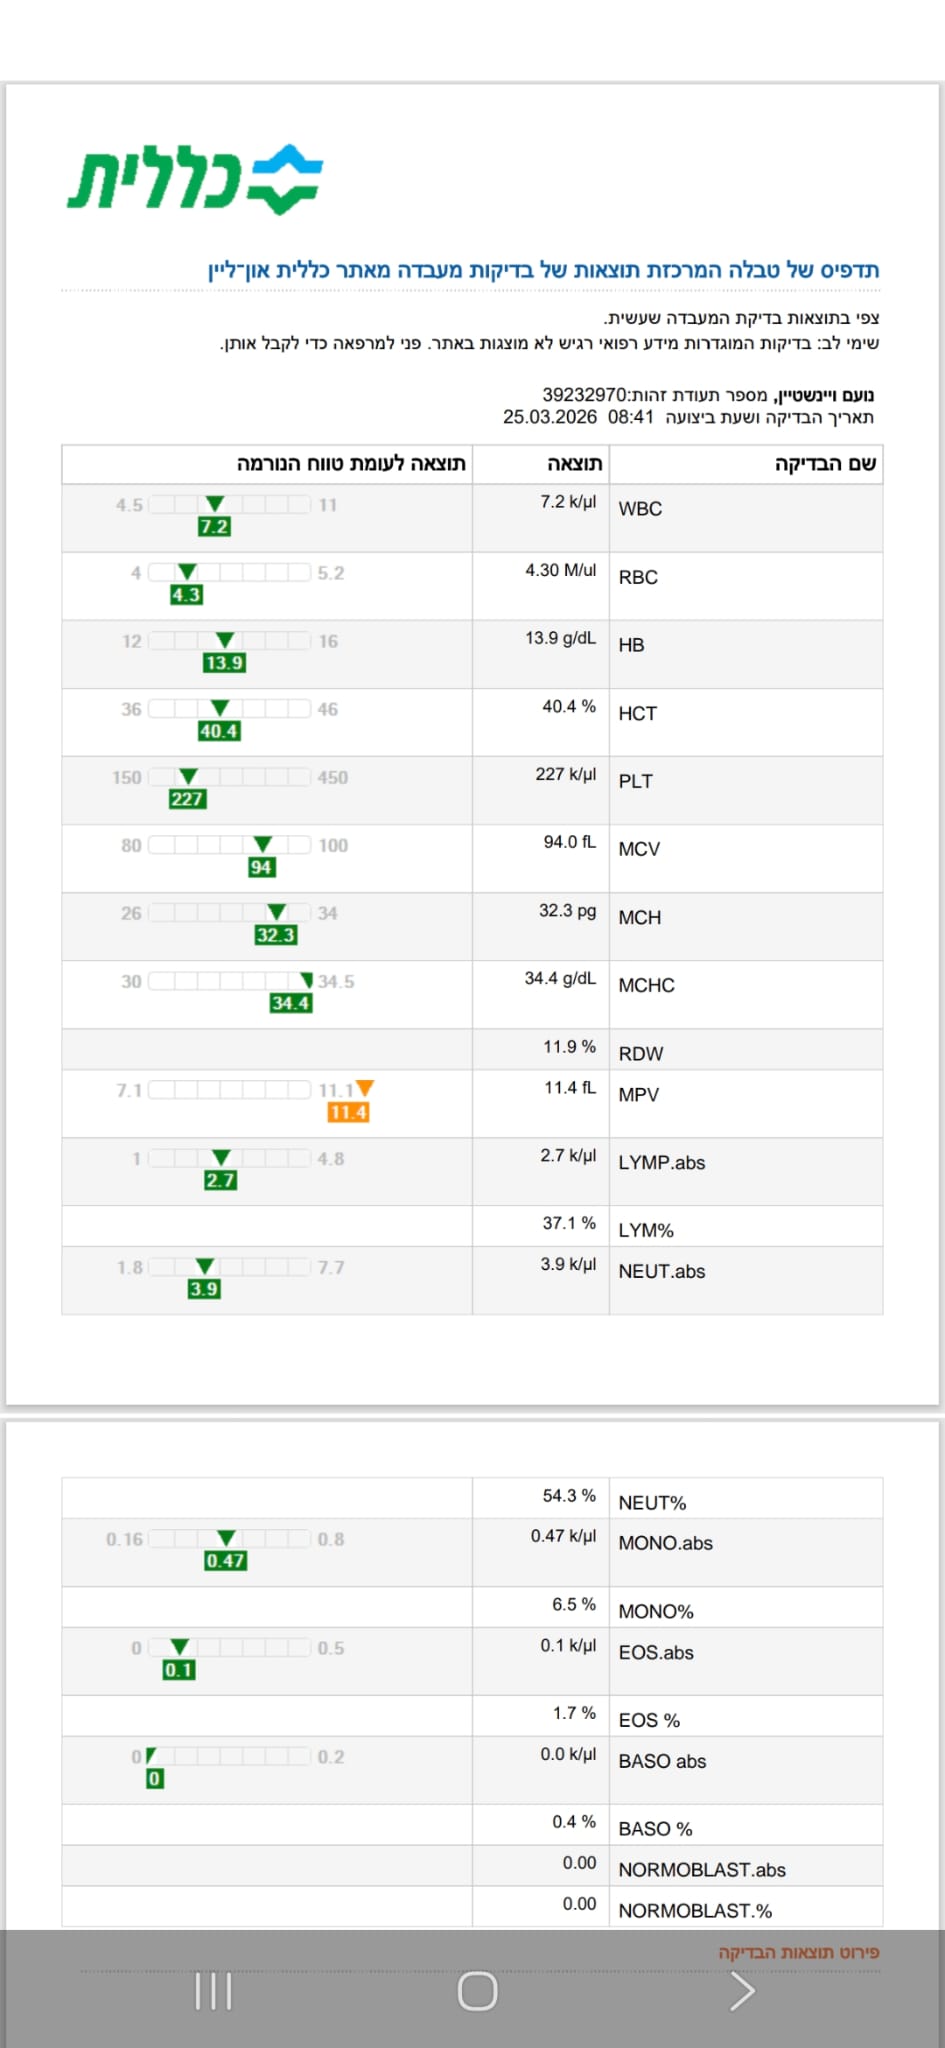This screenshot has width=945, height=2048.
Task: Select the RDW test row name
Action: coord(641,1053)
